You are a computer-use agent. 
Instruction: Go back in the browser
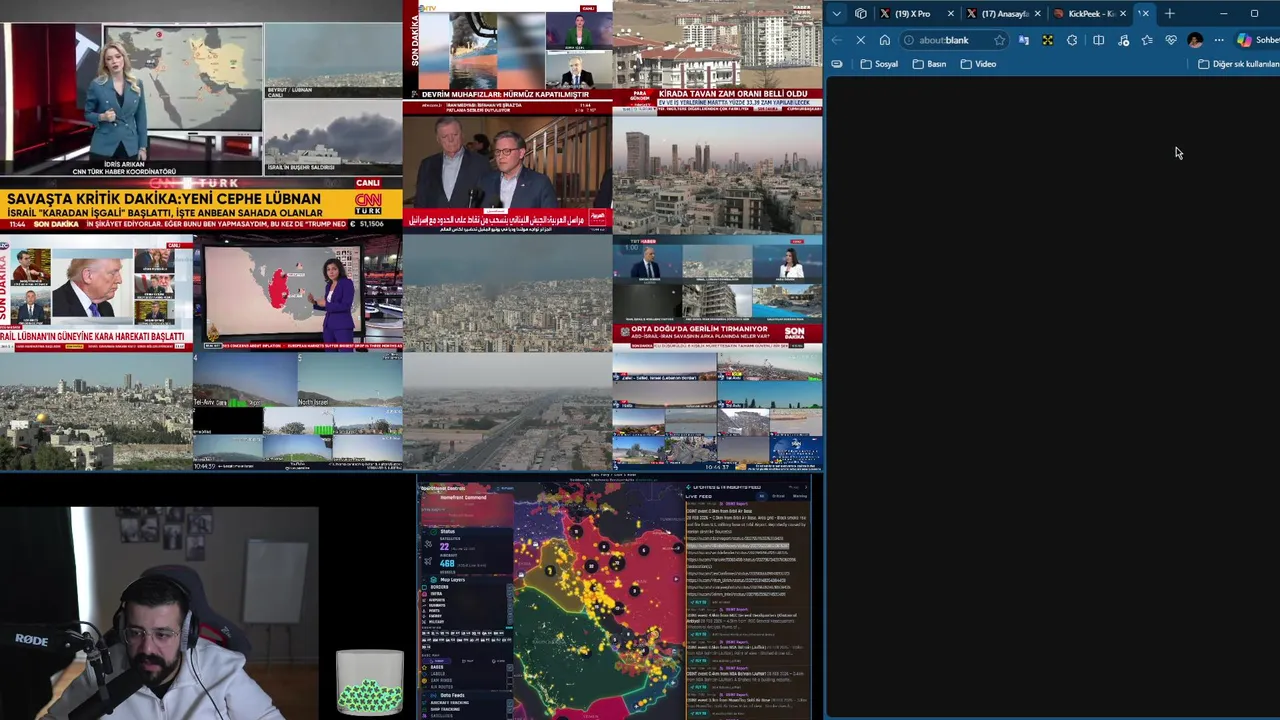coord(837,40)
